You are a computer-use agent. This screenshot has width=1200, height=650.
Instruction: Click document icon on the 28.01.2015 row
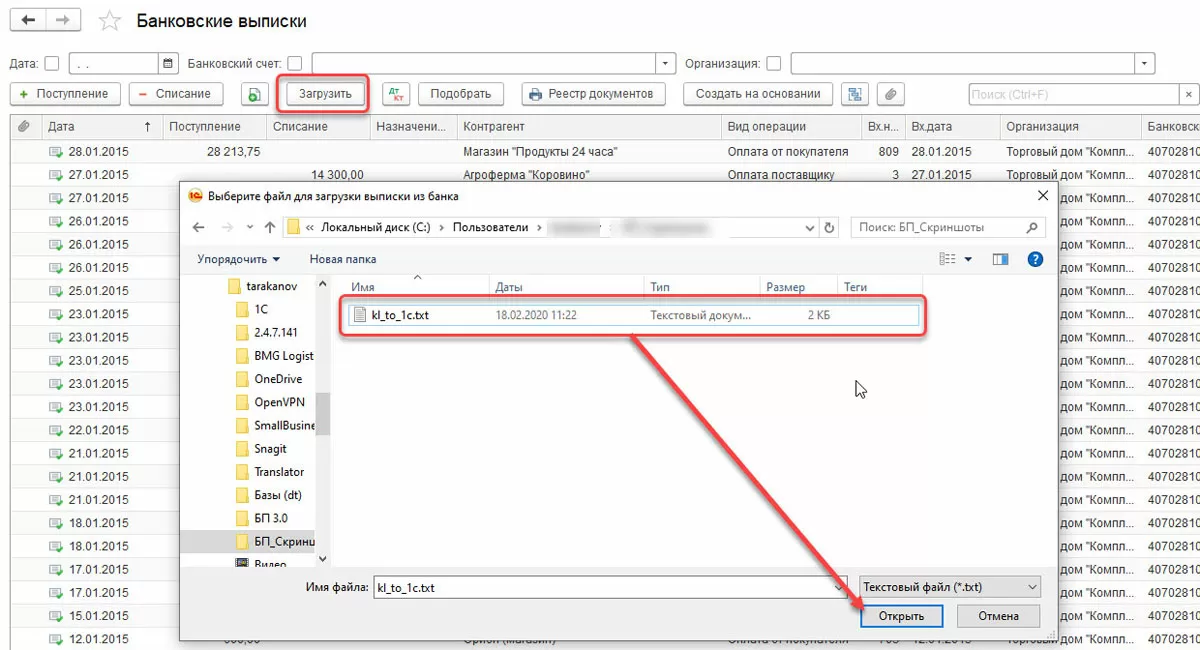tap(56, 152)
